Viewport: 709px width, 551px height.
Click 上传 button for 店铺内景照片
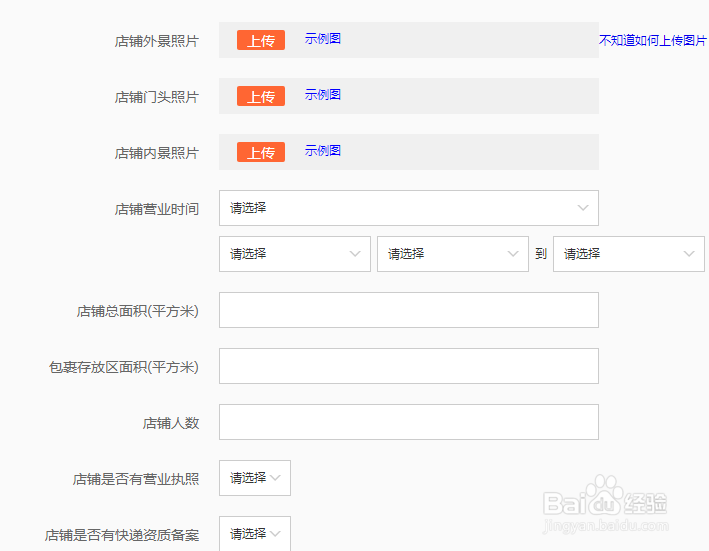tap(261, 152)
